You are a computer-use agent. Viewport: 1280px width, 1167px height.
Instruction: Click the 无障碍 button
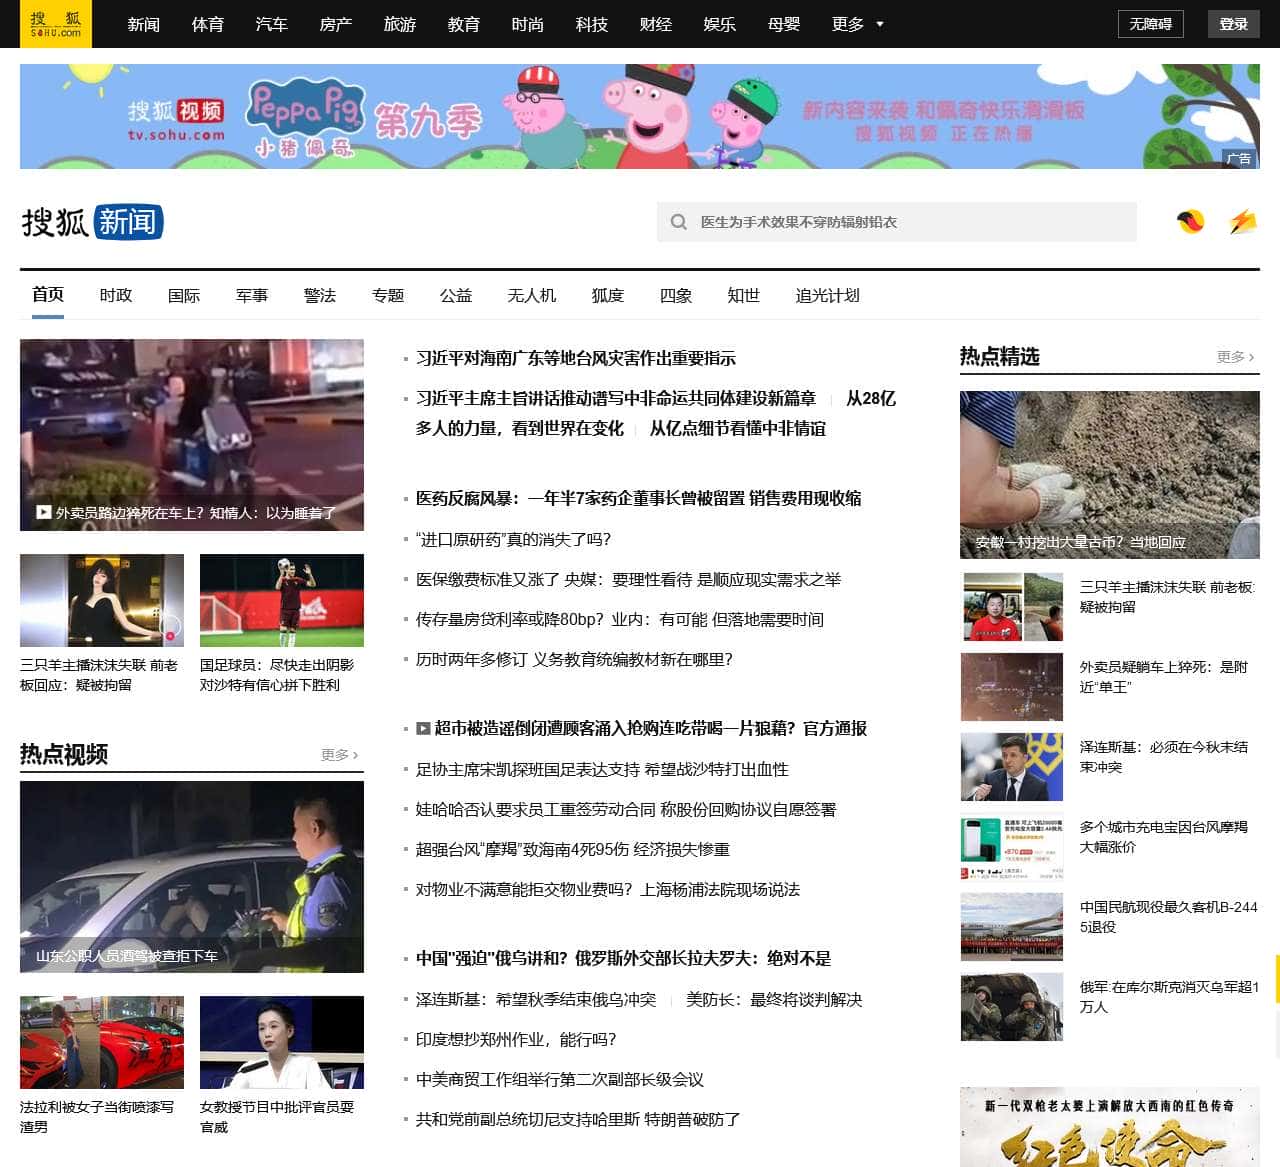[x=1150, y=24]
